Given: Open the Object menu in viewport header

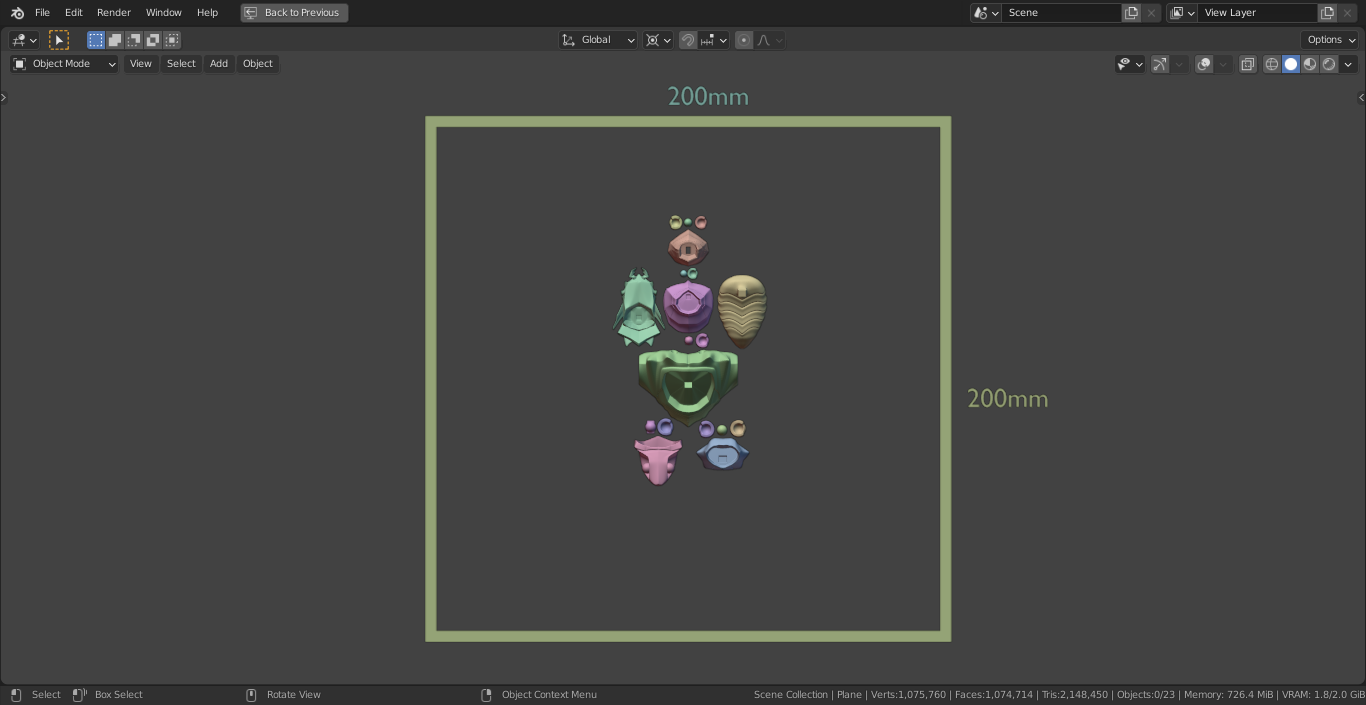Looking at the screenshot, I should pos(258,64).
